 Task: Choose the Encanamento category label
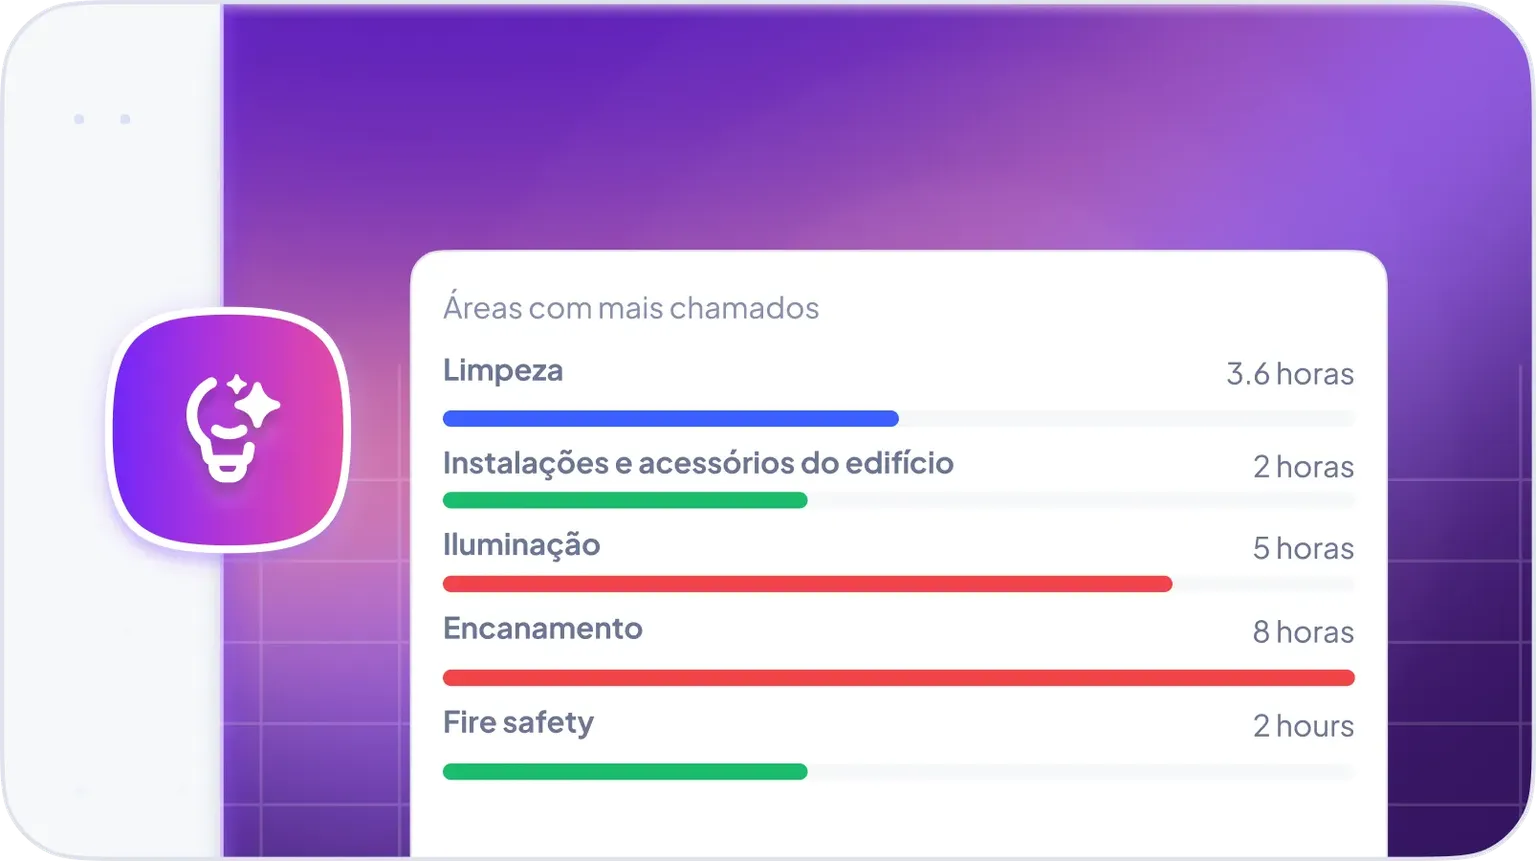[542, 629]
